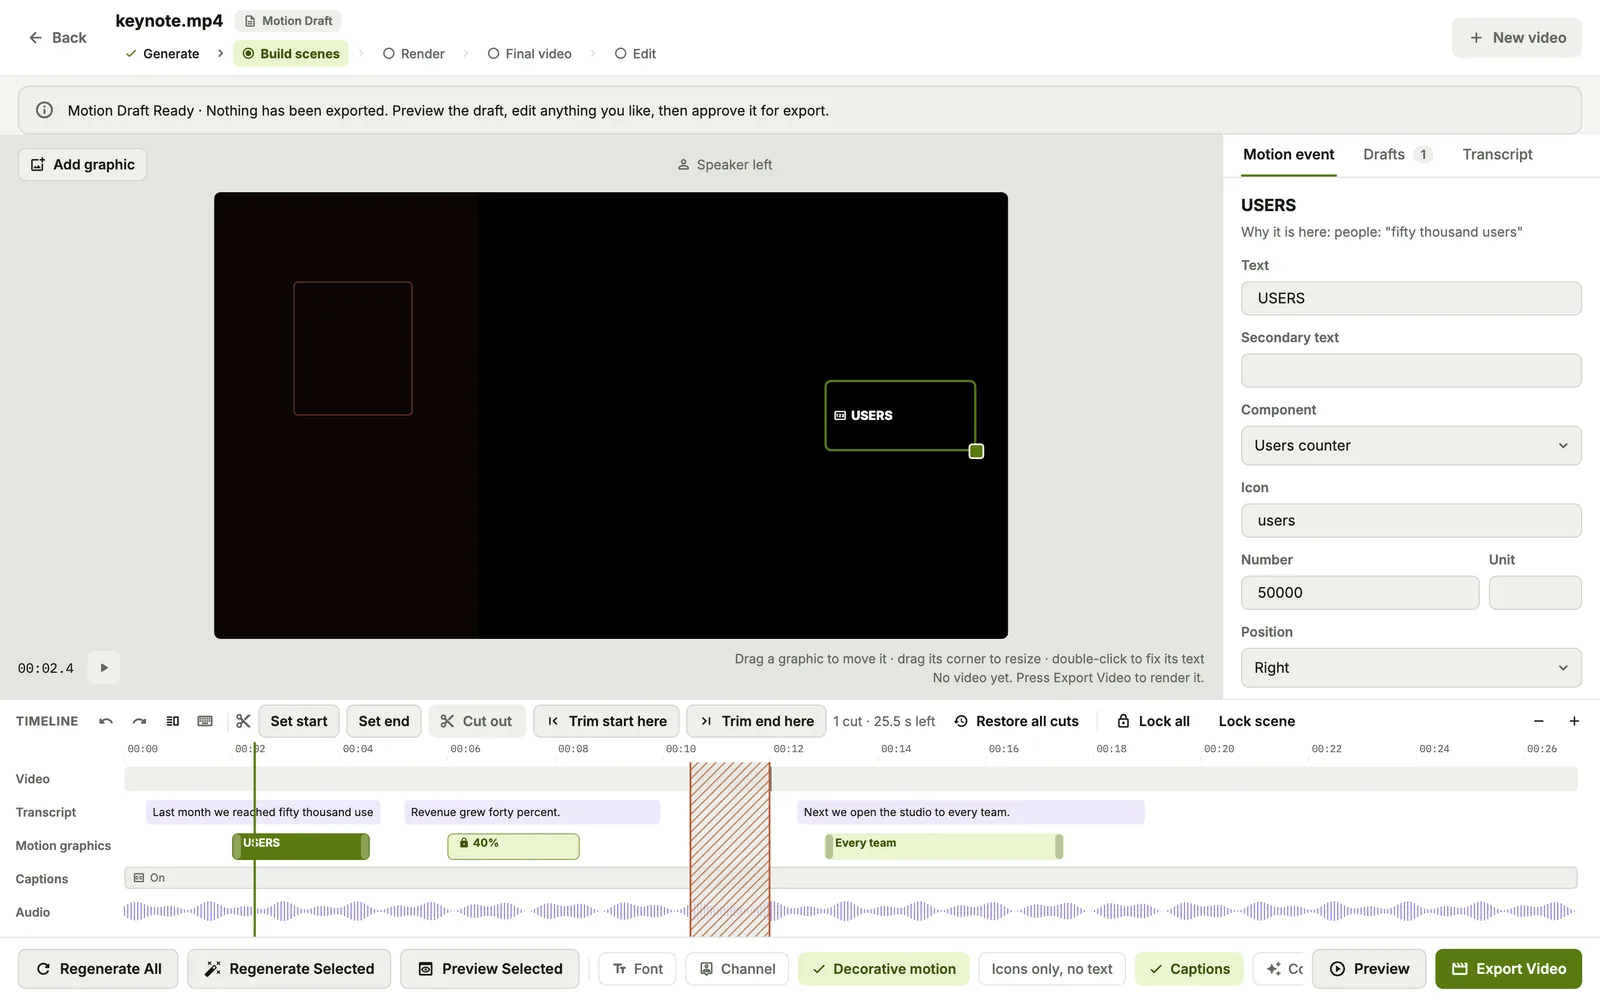1600x1000 pixels.
Task: Click the Secondary text input field
Action: (1411, 371)
